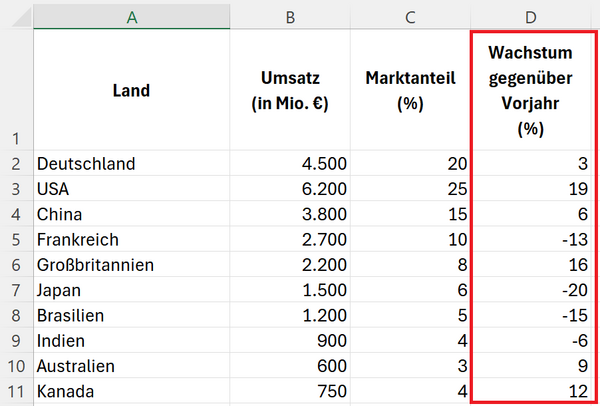
Task: Click Brasilien revenue cell 1.200
Action: (x=289, y=315)
